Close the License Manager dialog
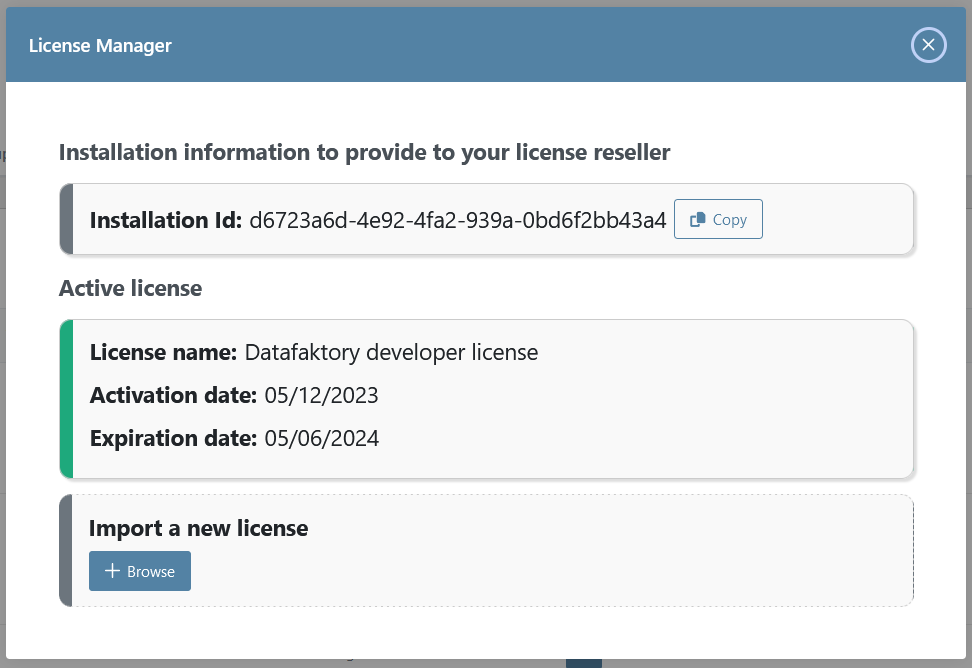Image resolution: width=972 pixels, height=668 pixels. pyautogui.click(x=928, y=45)
